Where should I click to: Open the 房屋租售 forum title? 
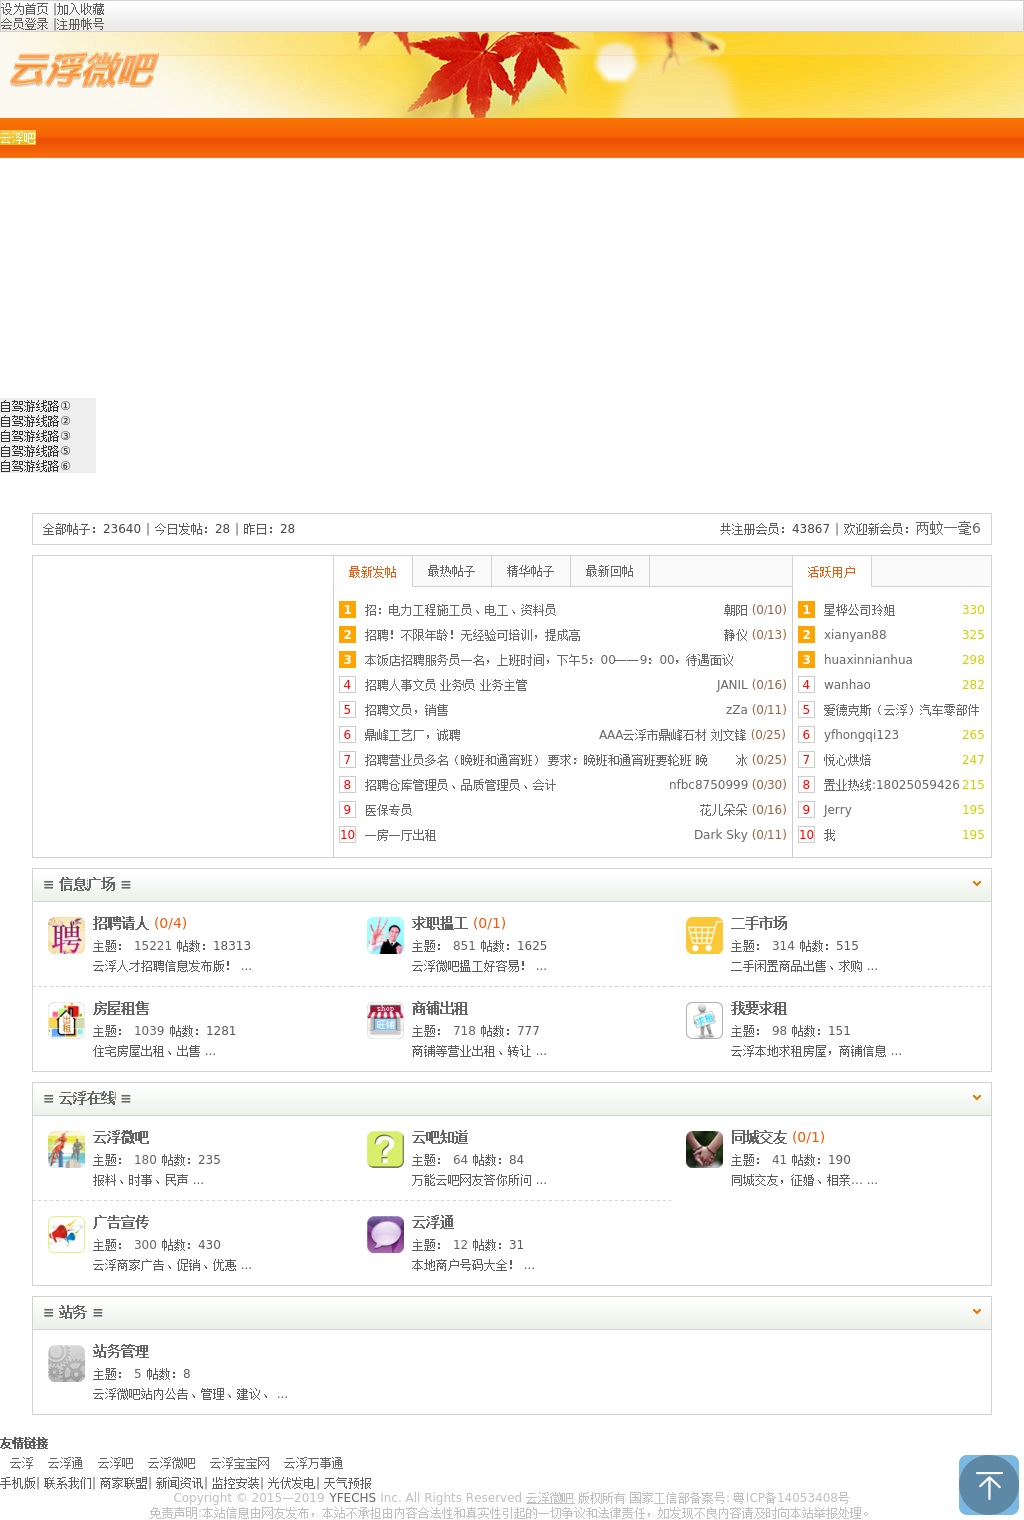coord(121,1008)
